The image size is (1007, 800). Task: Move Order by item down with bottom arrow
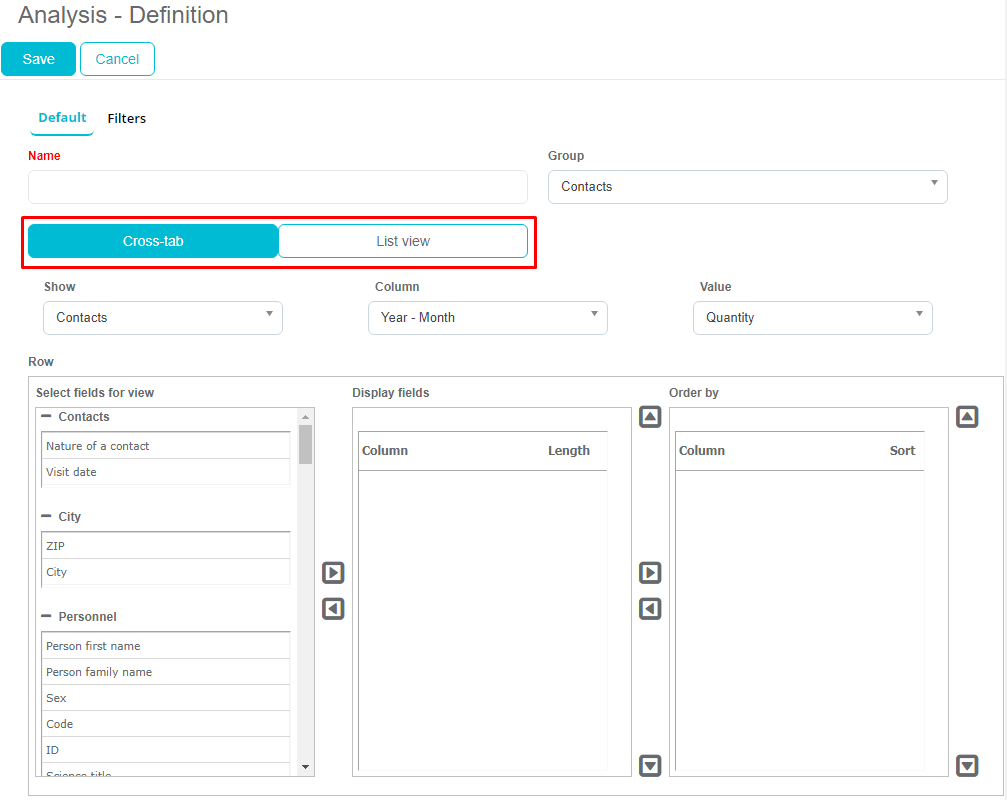coord(967,766)
